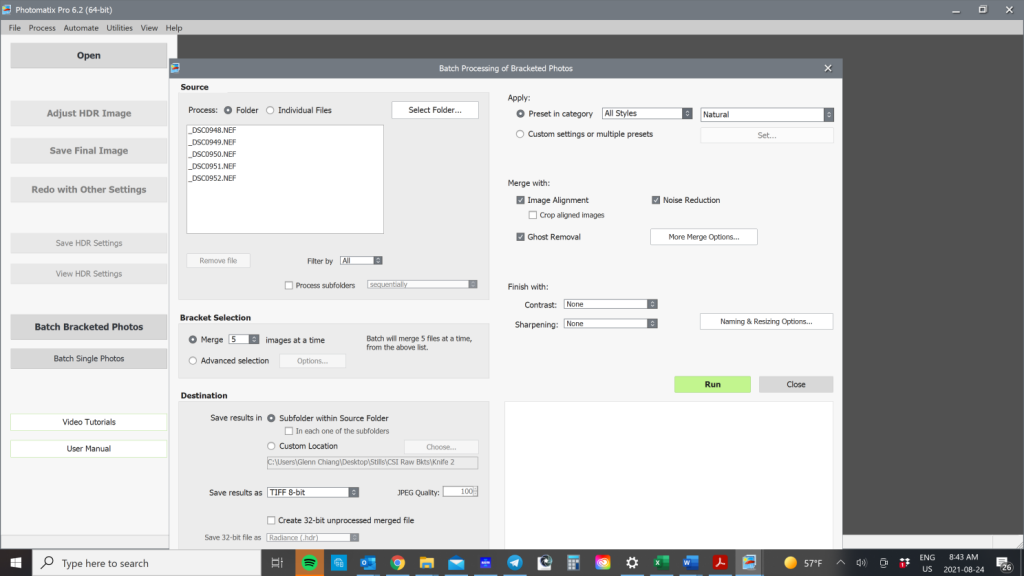Open the Automate menu

click(81, 28)
